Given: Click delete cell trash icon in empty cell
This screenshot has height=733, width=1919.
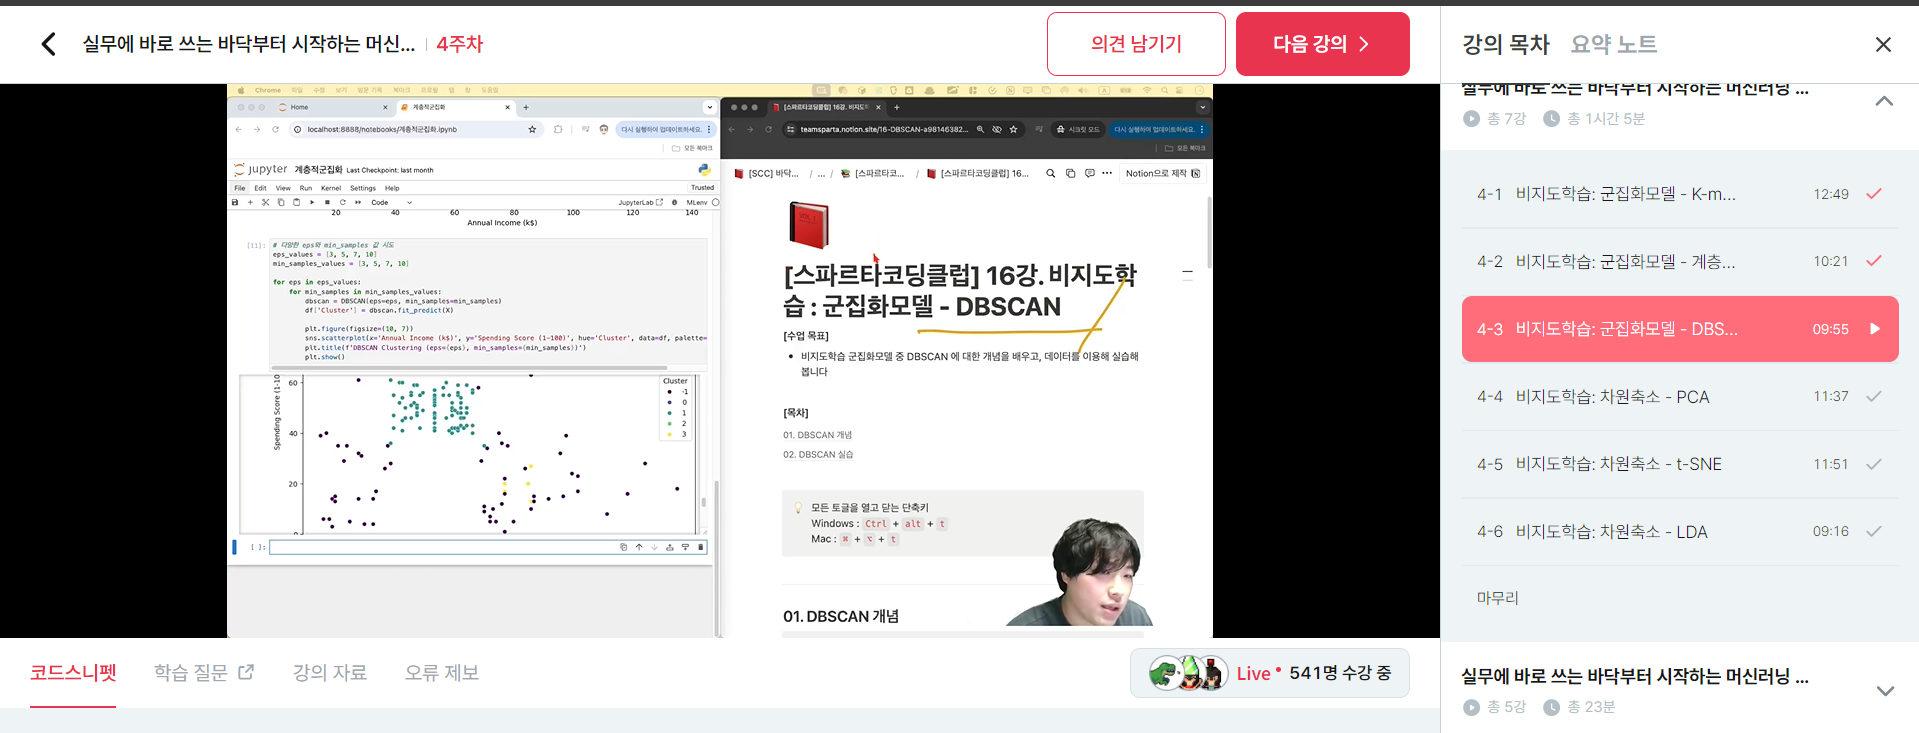Looking at the screenshot, I should pos(701,547).
